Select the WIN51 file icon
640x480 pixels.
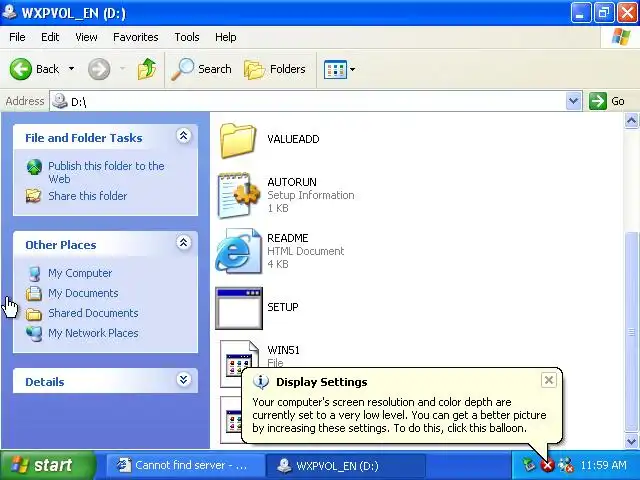(x=240, y=363)
